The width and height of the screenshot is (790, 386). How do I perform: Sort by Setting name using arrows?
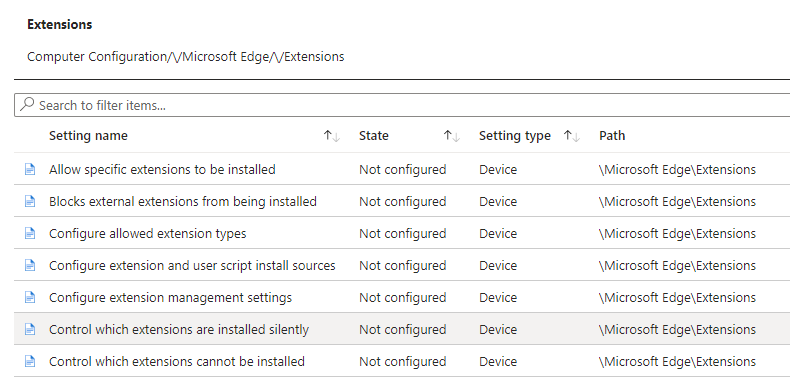click(332, 136)
